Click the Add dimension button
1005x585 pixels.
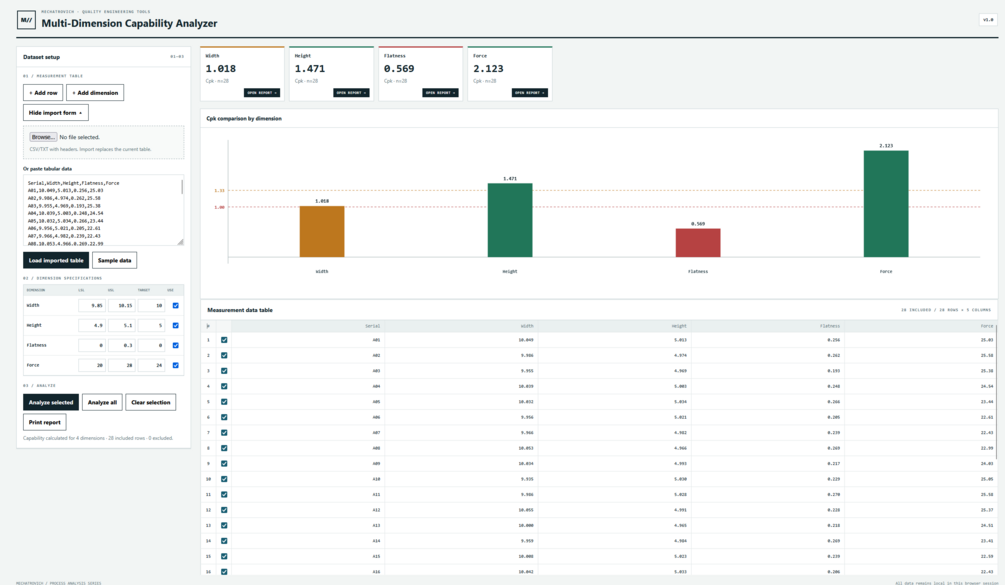click(x=95, y=93)
